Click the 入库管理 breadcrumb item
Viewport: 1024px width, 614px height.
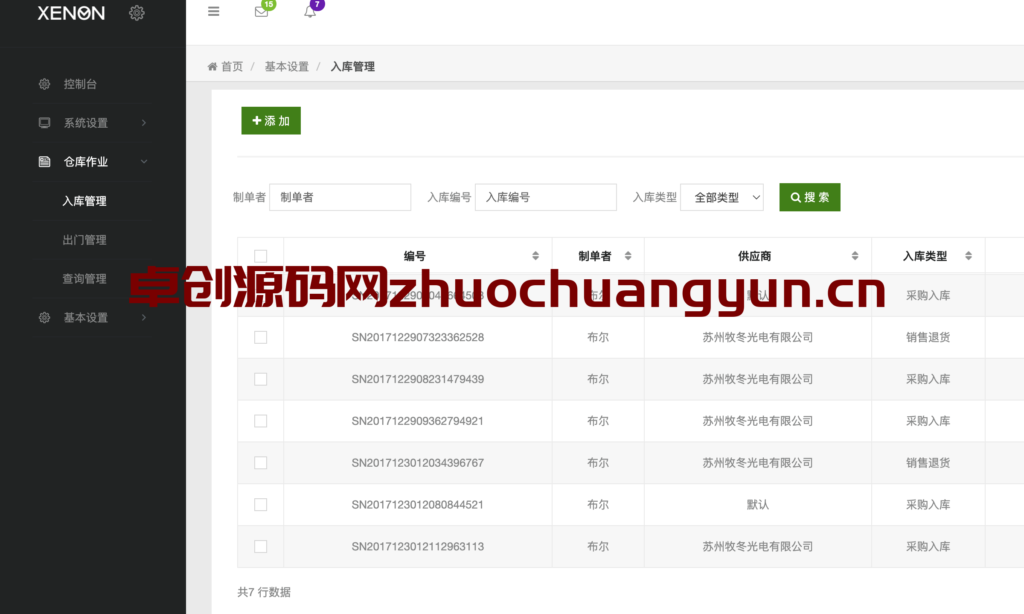[353, 67]
